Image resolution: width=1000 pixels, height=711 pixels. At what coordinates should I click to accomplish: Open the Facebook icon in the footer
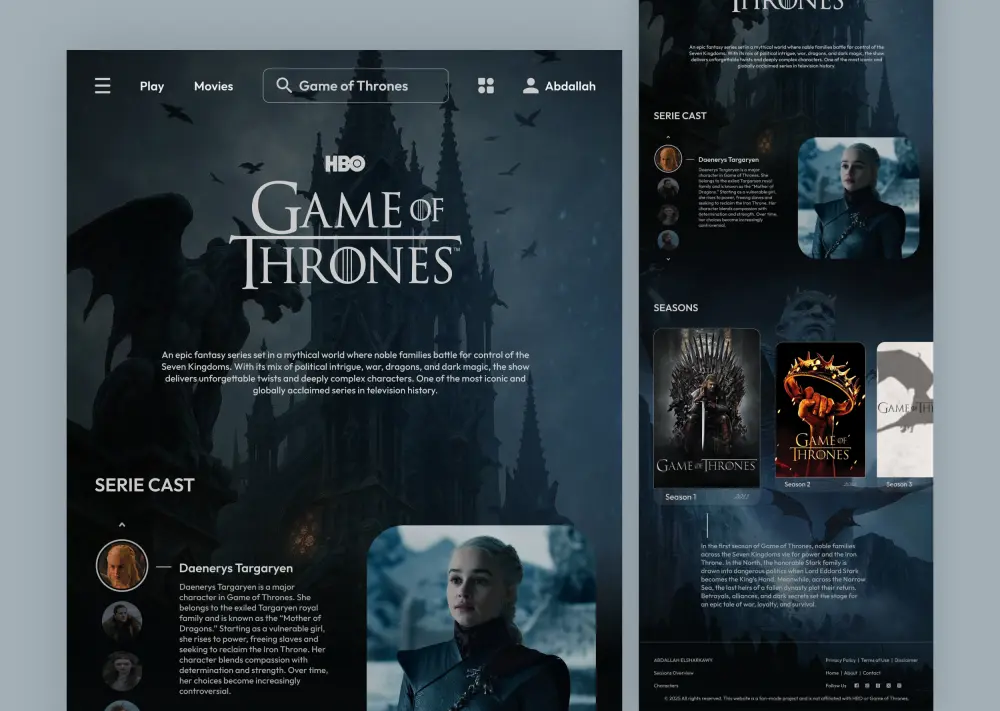tap(857, 685)
